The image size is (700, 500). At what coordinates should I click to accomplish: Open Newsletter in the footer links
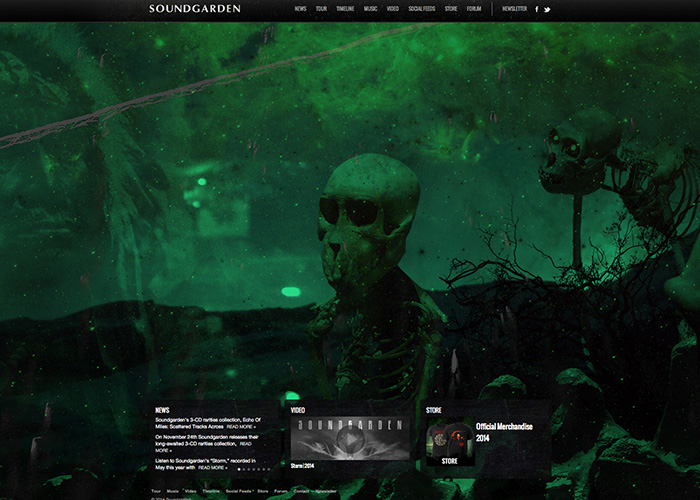click(326, 491)
